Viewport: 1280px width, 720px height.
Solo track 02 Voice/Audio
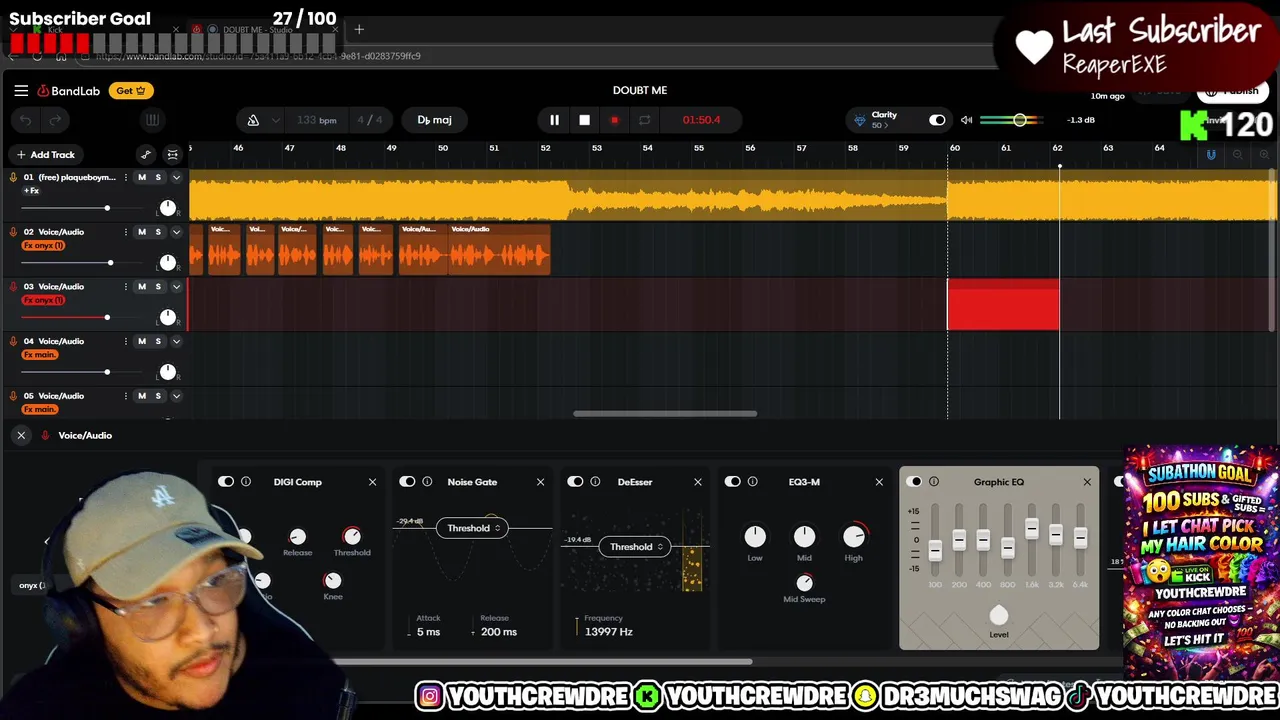158,232
